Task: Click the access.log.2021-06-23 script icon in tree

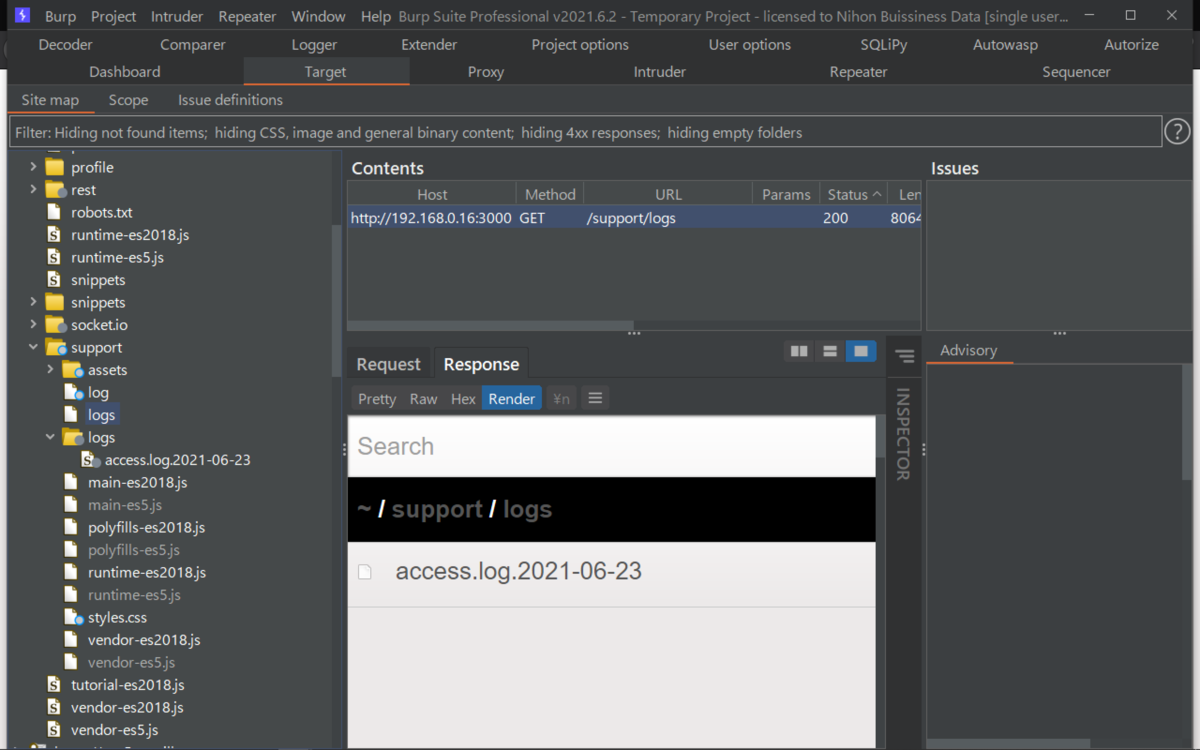Action: pyautogui.click(x=90, y=460)
